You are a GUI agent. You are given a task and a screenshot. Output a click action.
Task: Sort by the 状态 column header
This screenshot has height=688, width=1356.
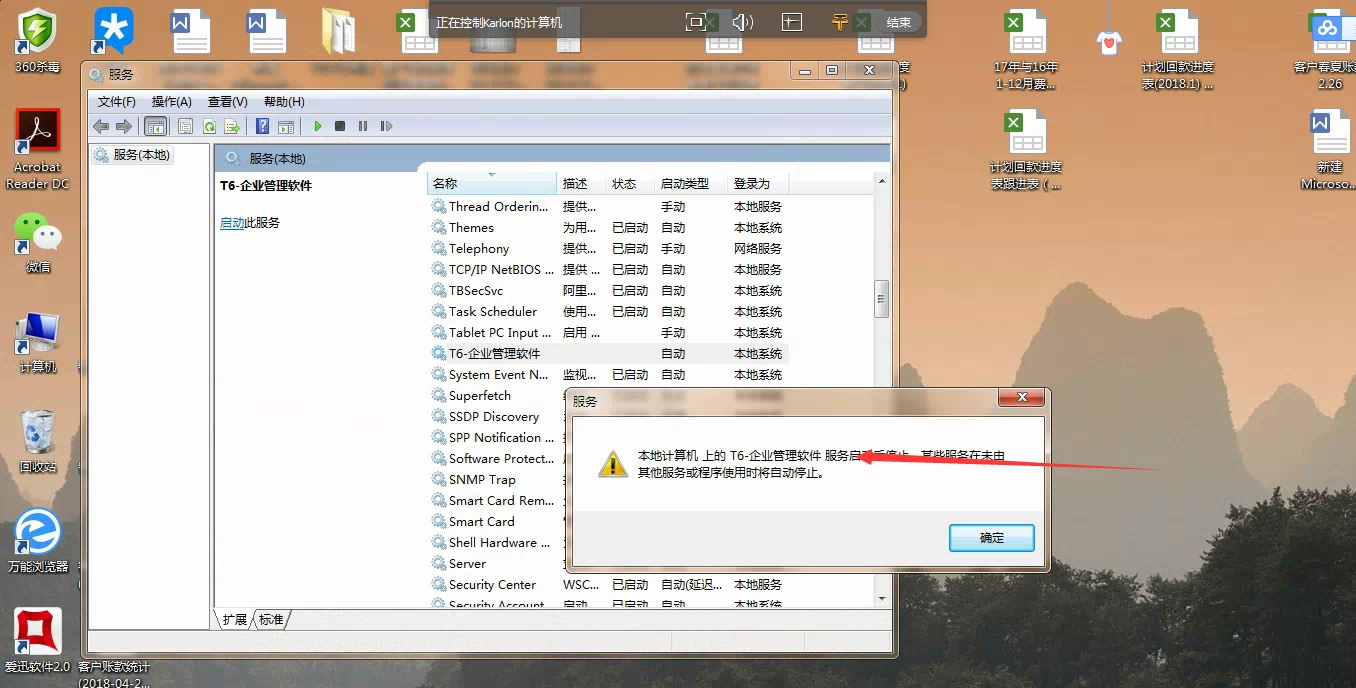pyautogui.click(x=630, y=183)
